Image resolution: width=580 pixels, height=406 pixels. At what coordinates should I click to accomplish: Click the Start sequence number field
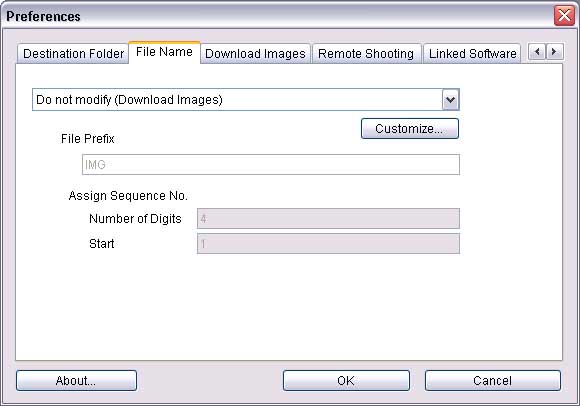coord(328,243)
